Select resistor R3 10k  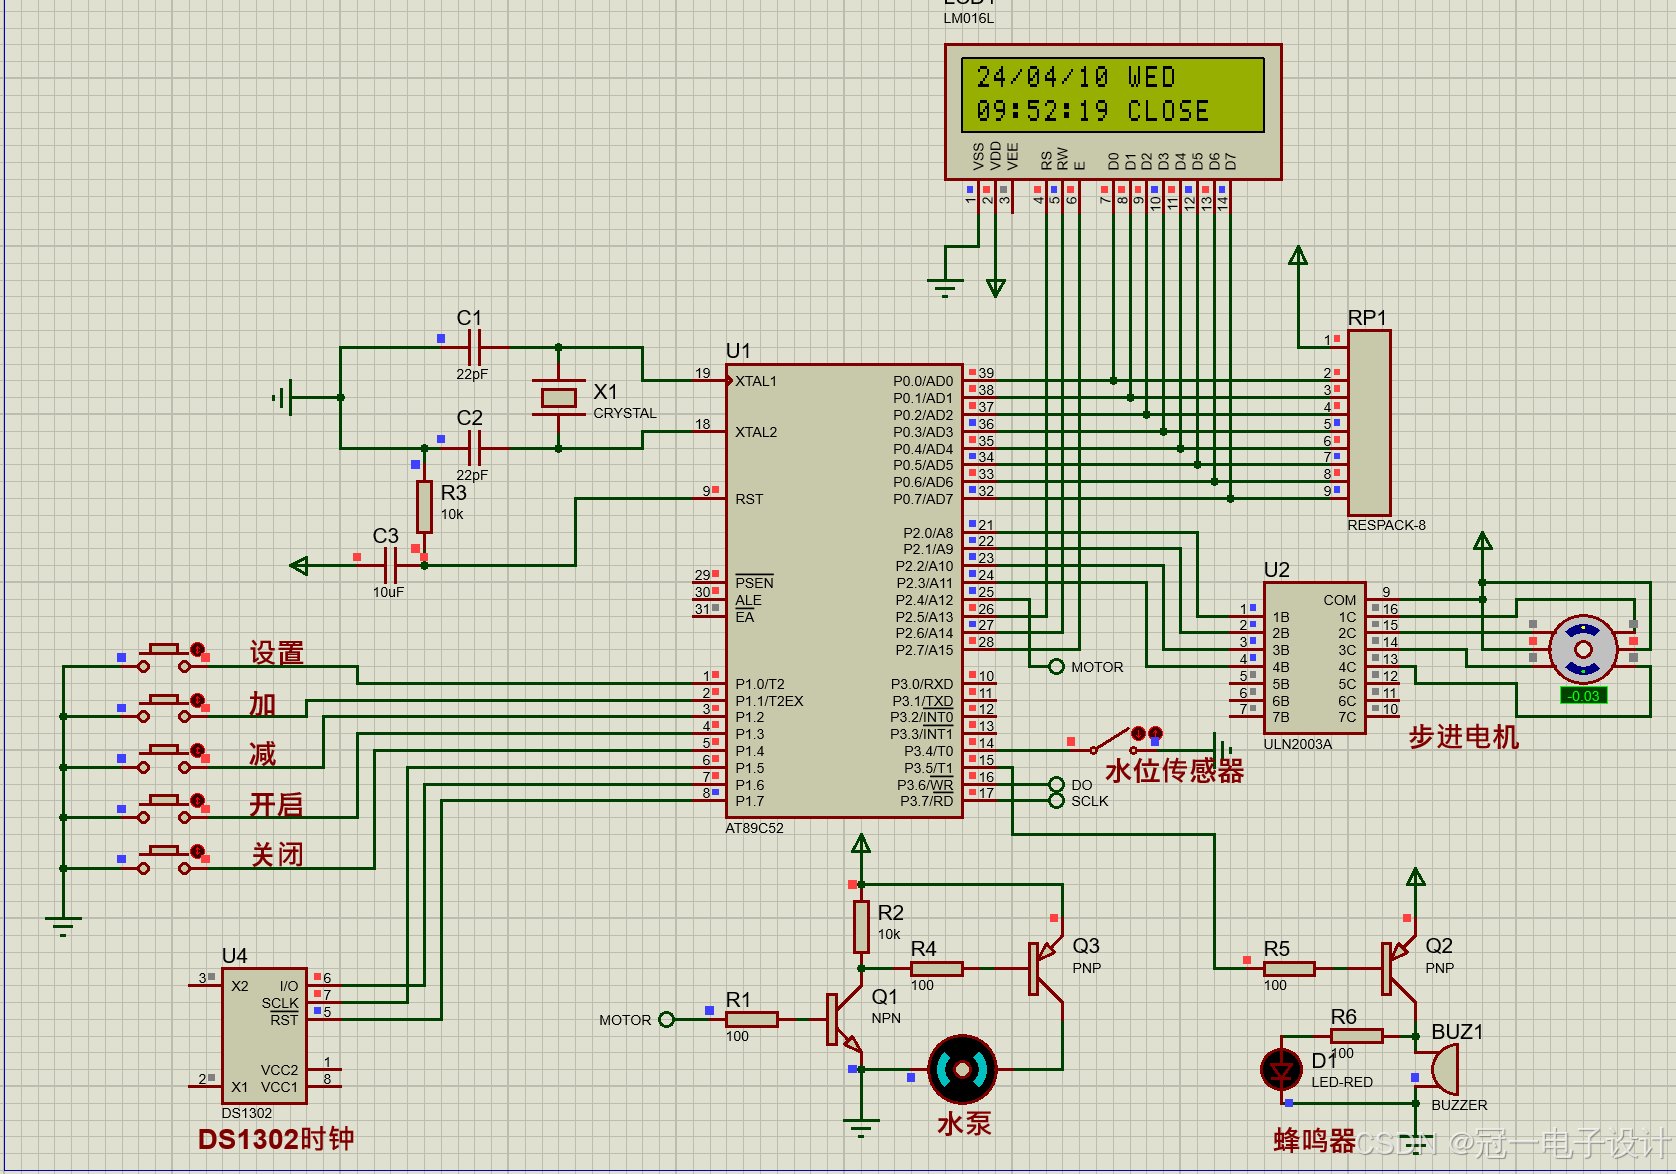point(424,506)
